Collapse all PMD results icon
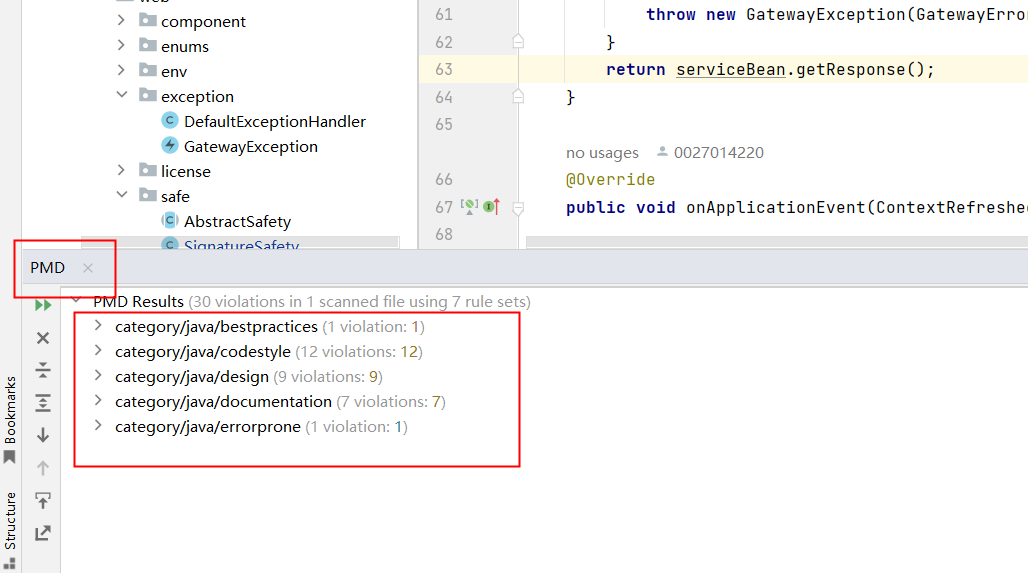The width and height of the screenshot is (1028, 573). pyautogui.click(x=43, y=370)
